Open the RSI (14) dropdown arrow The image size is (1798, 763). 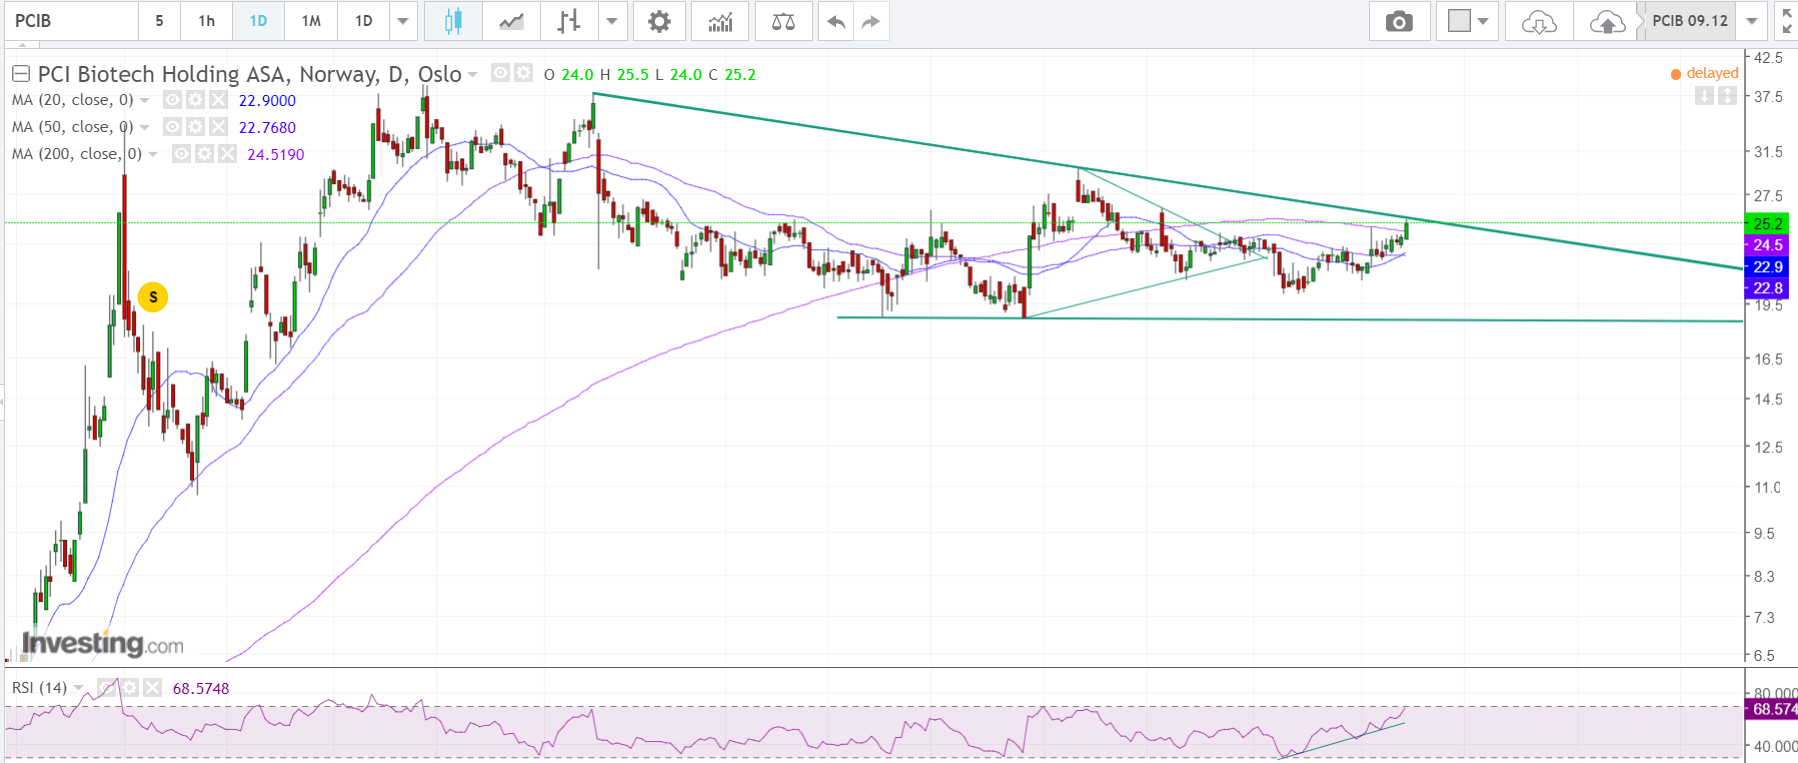click(79, 689)
